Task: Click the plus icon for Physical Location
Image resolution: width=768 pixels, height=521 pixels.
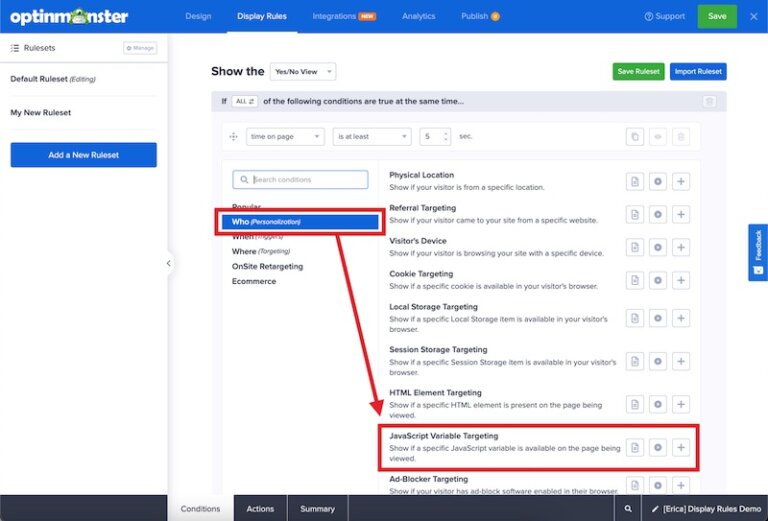Action: coord(681,181)
